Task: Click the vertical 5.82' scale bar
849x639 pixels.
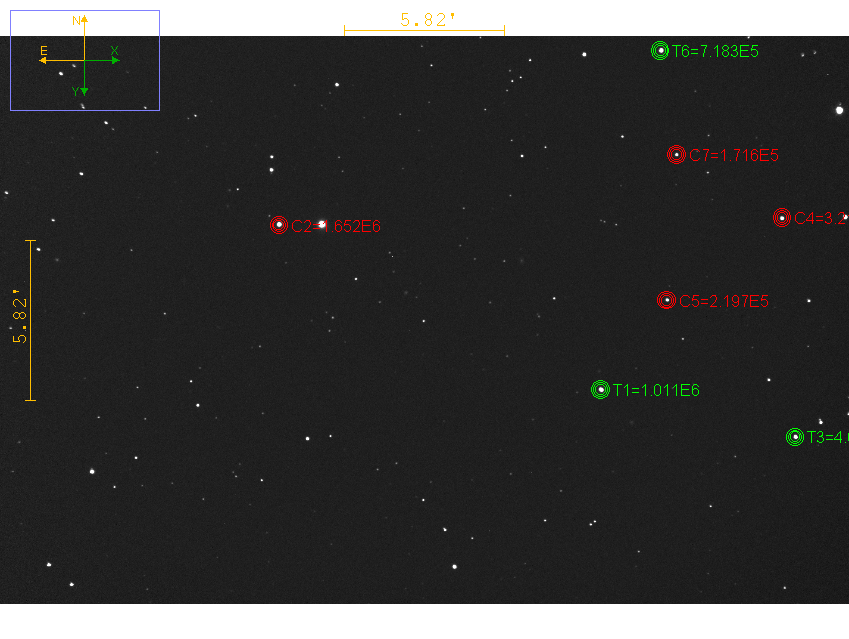Action: [30, 320]
